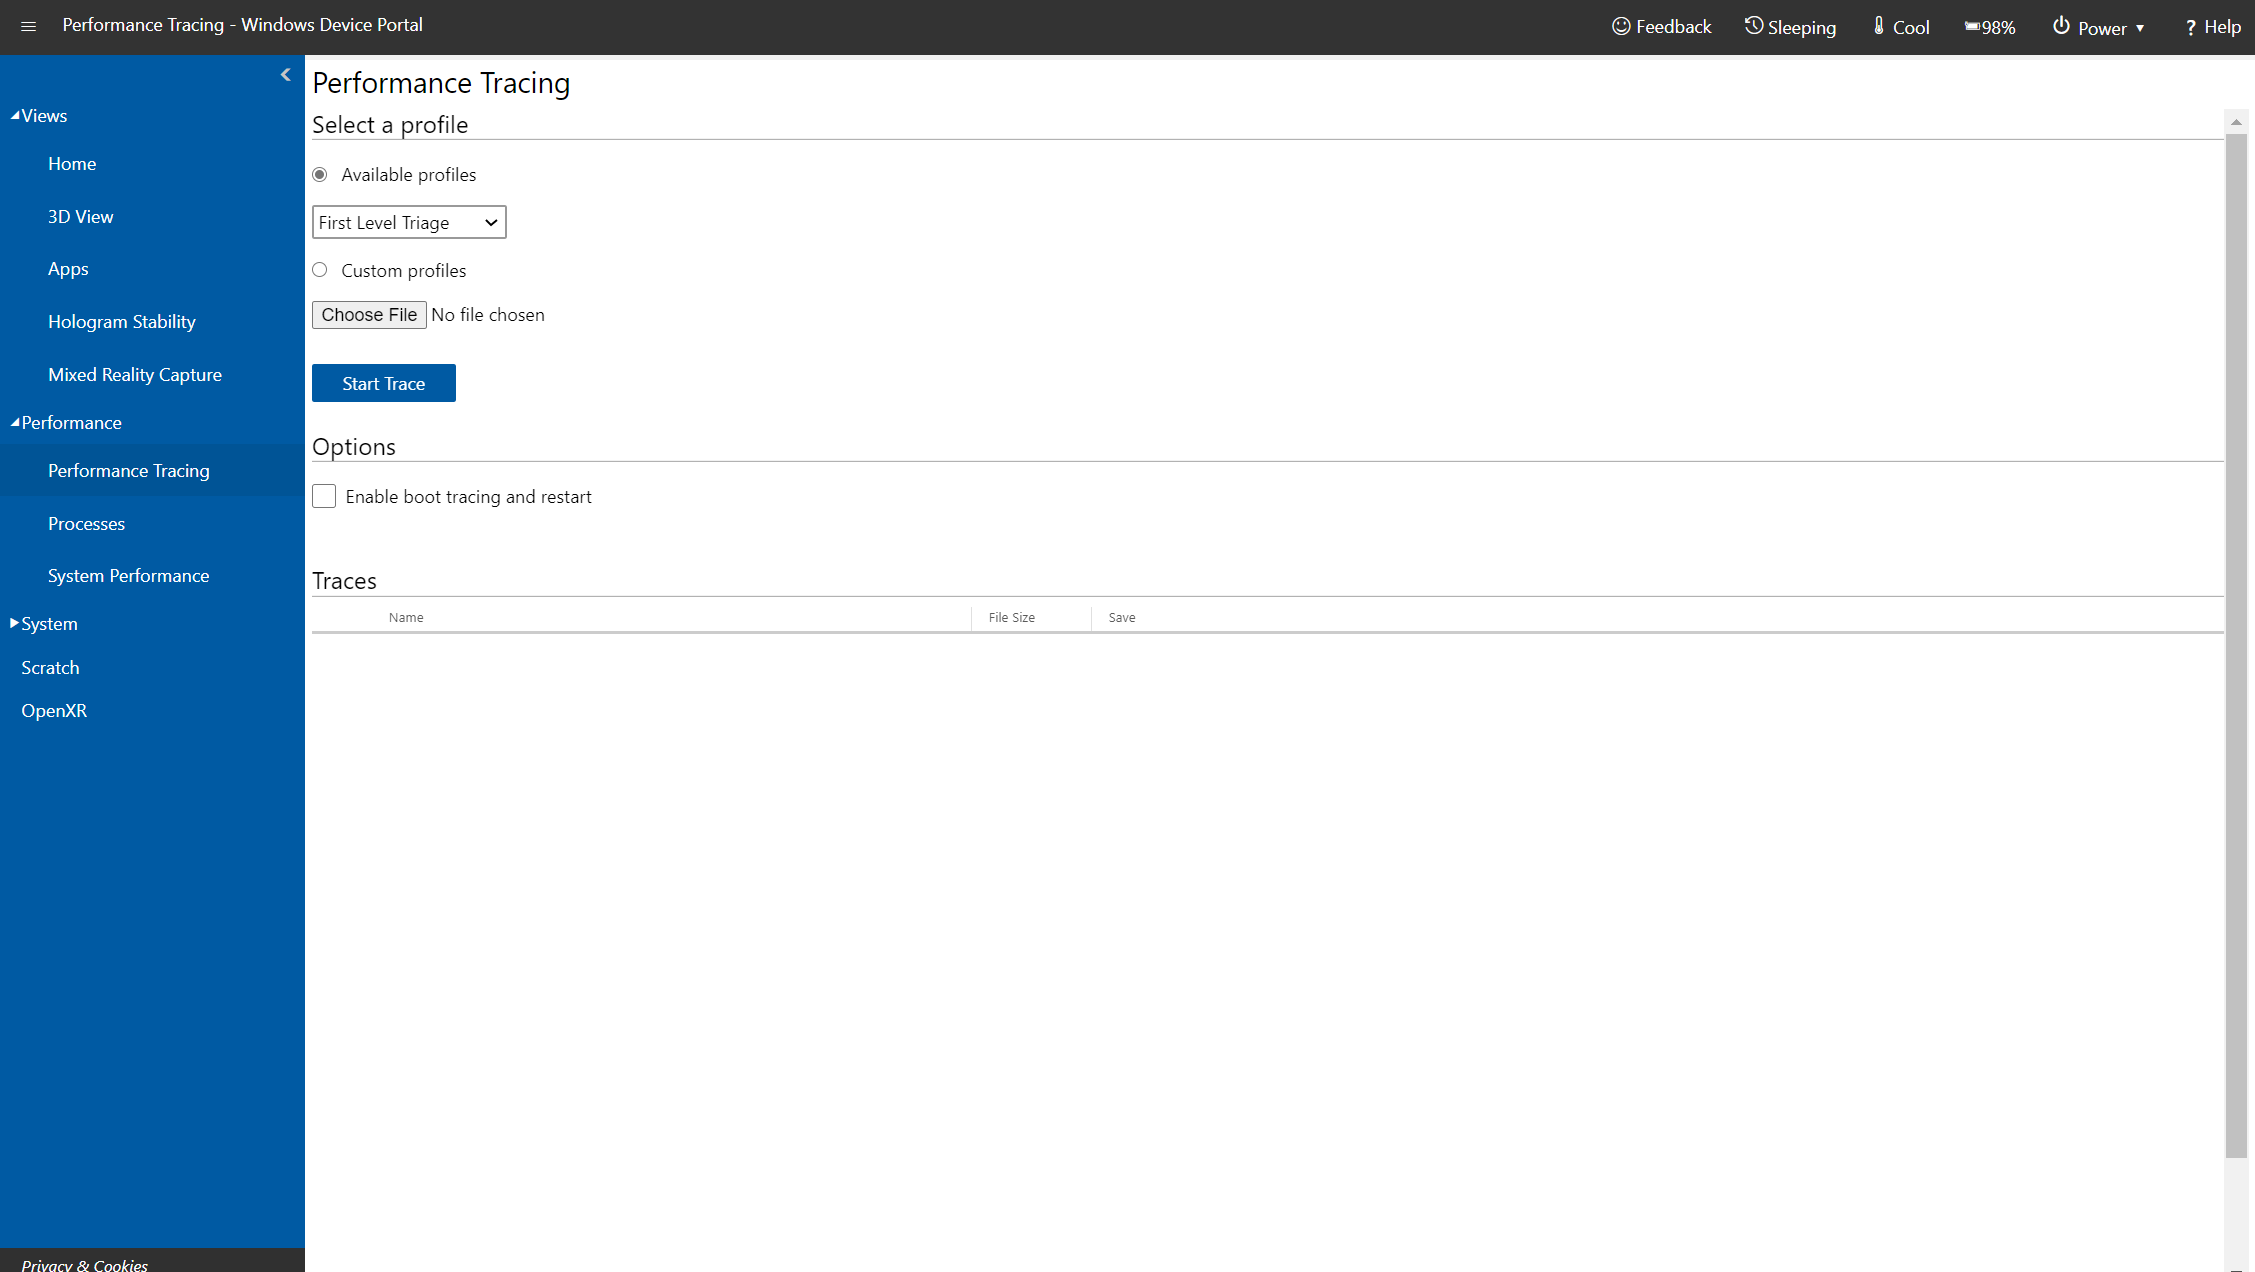Screen dimensions: 2255x1272
Task: Navigate to OpenXR section
Action: click(x=54, y=711)
